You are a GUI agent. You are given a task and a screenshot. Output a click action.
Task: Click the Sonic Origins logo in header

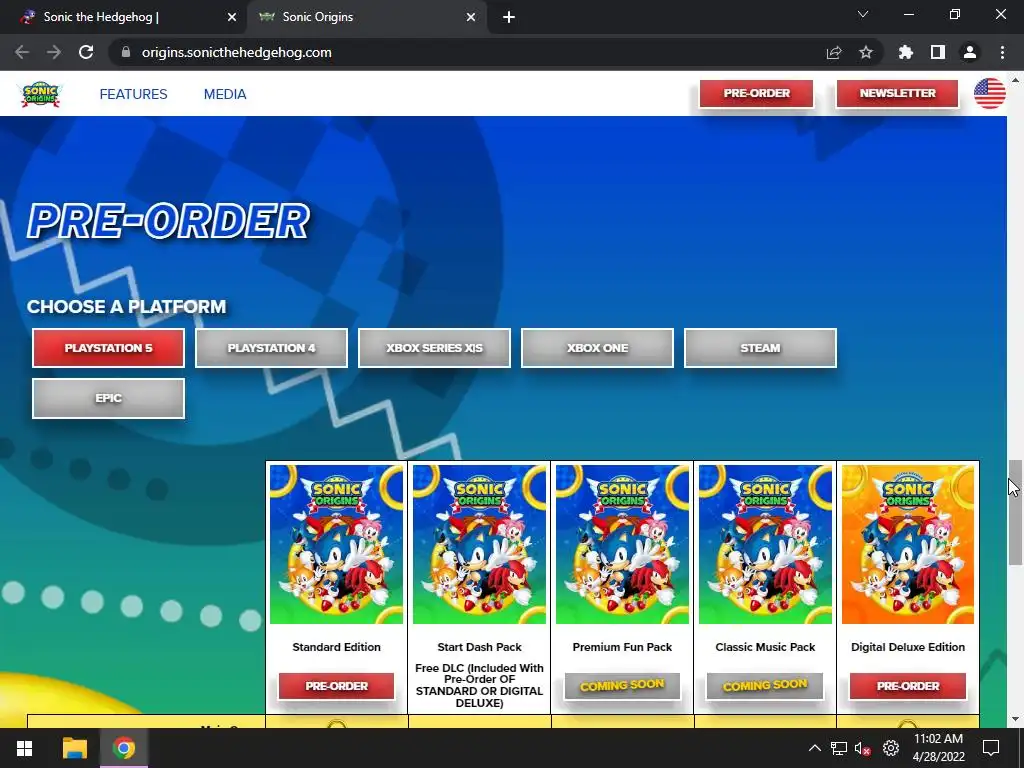tap(40, 94)
